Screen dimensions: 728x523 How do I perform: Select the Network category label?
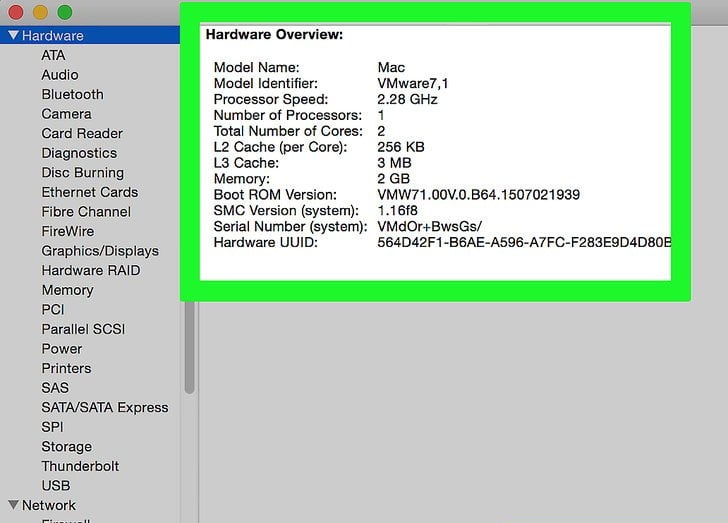49,505
